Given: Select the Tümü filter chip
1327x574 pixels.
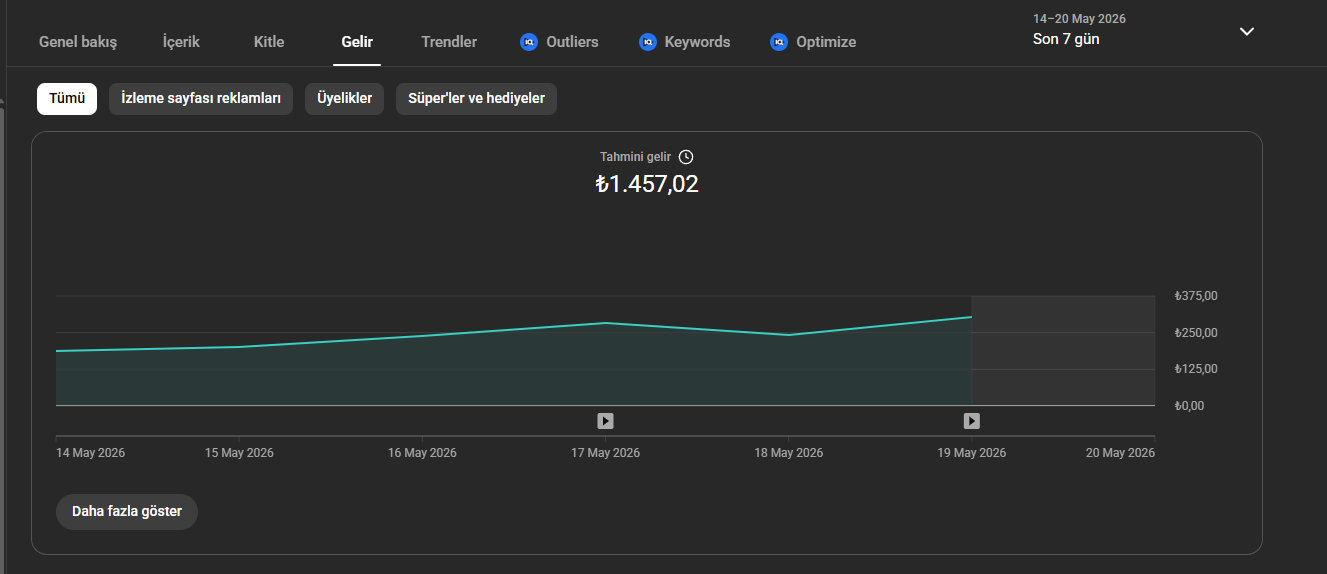Looking at the screenshot, I should click(x=67, y=99).
